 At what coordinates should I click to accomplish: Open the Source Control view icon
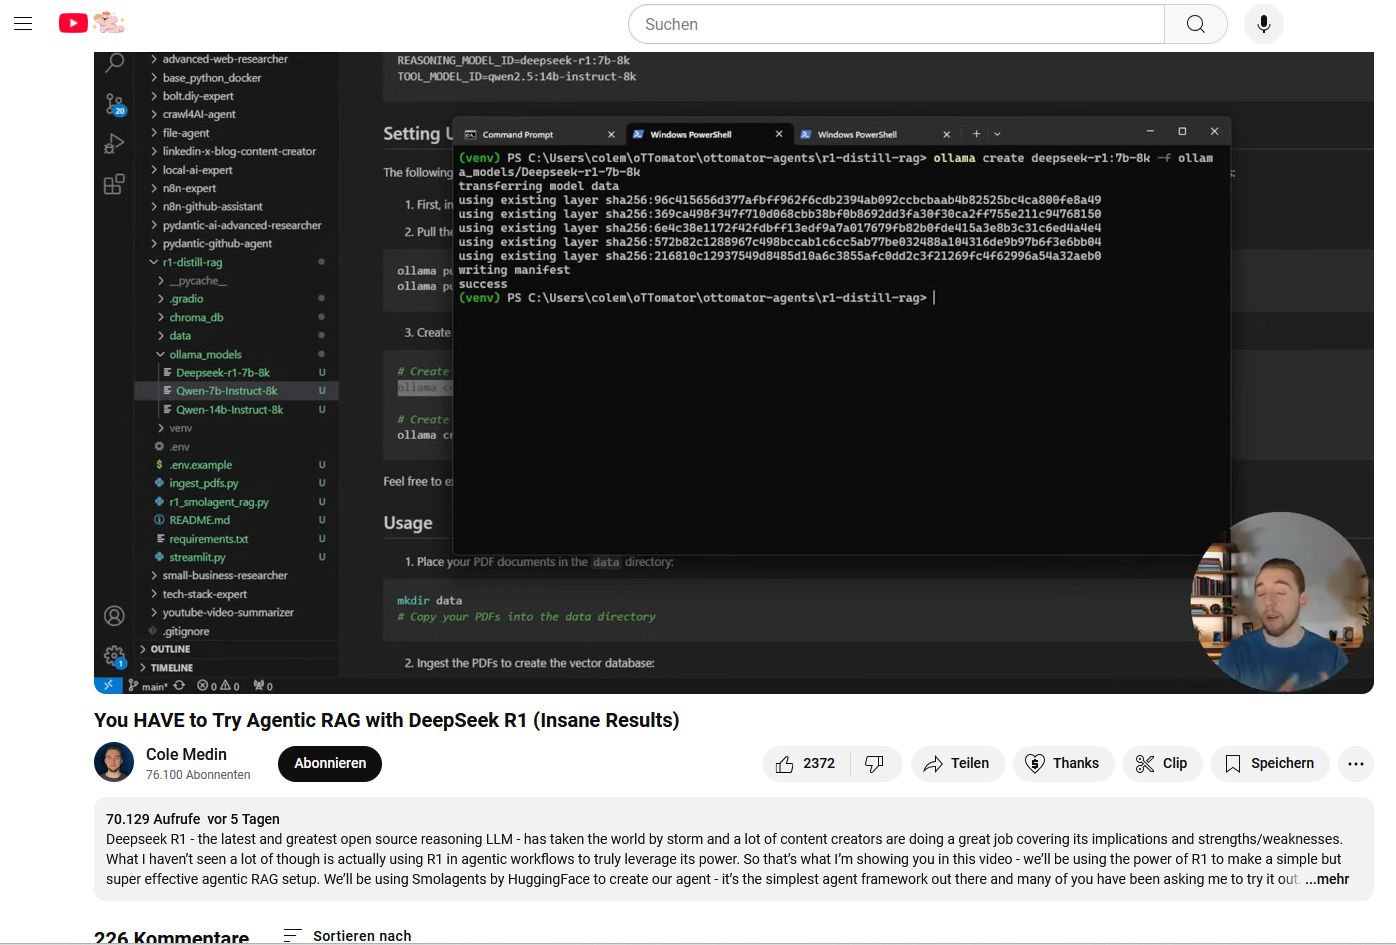(x=115, y=104)
